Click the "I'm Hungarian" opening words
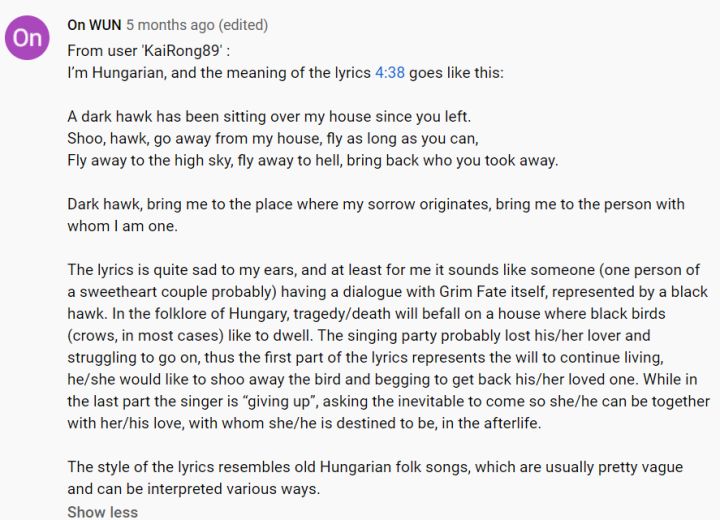 click(115, 73)
